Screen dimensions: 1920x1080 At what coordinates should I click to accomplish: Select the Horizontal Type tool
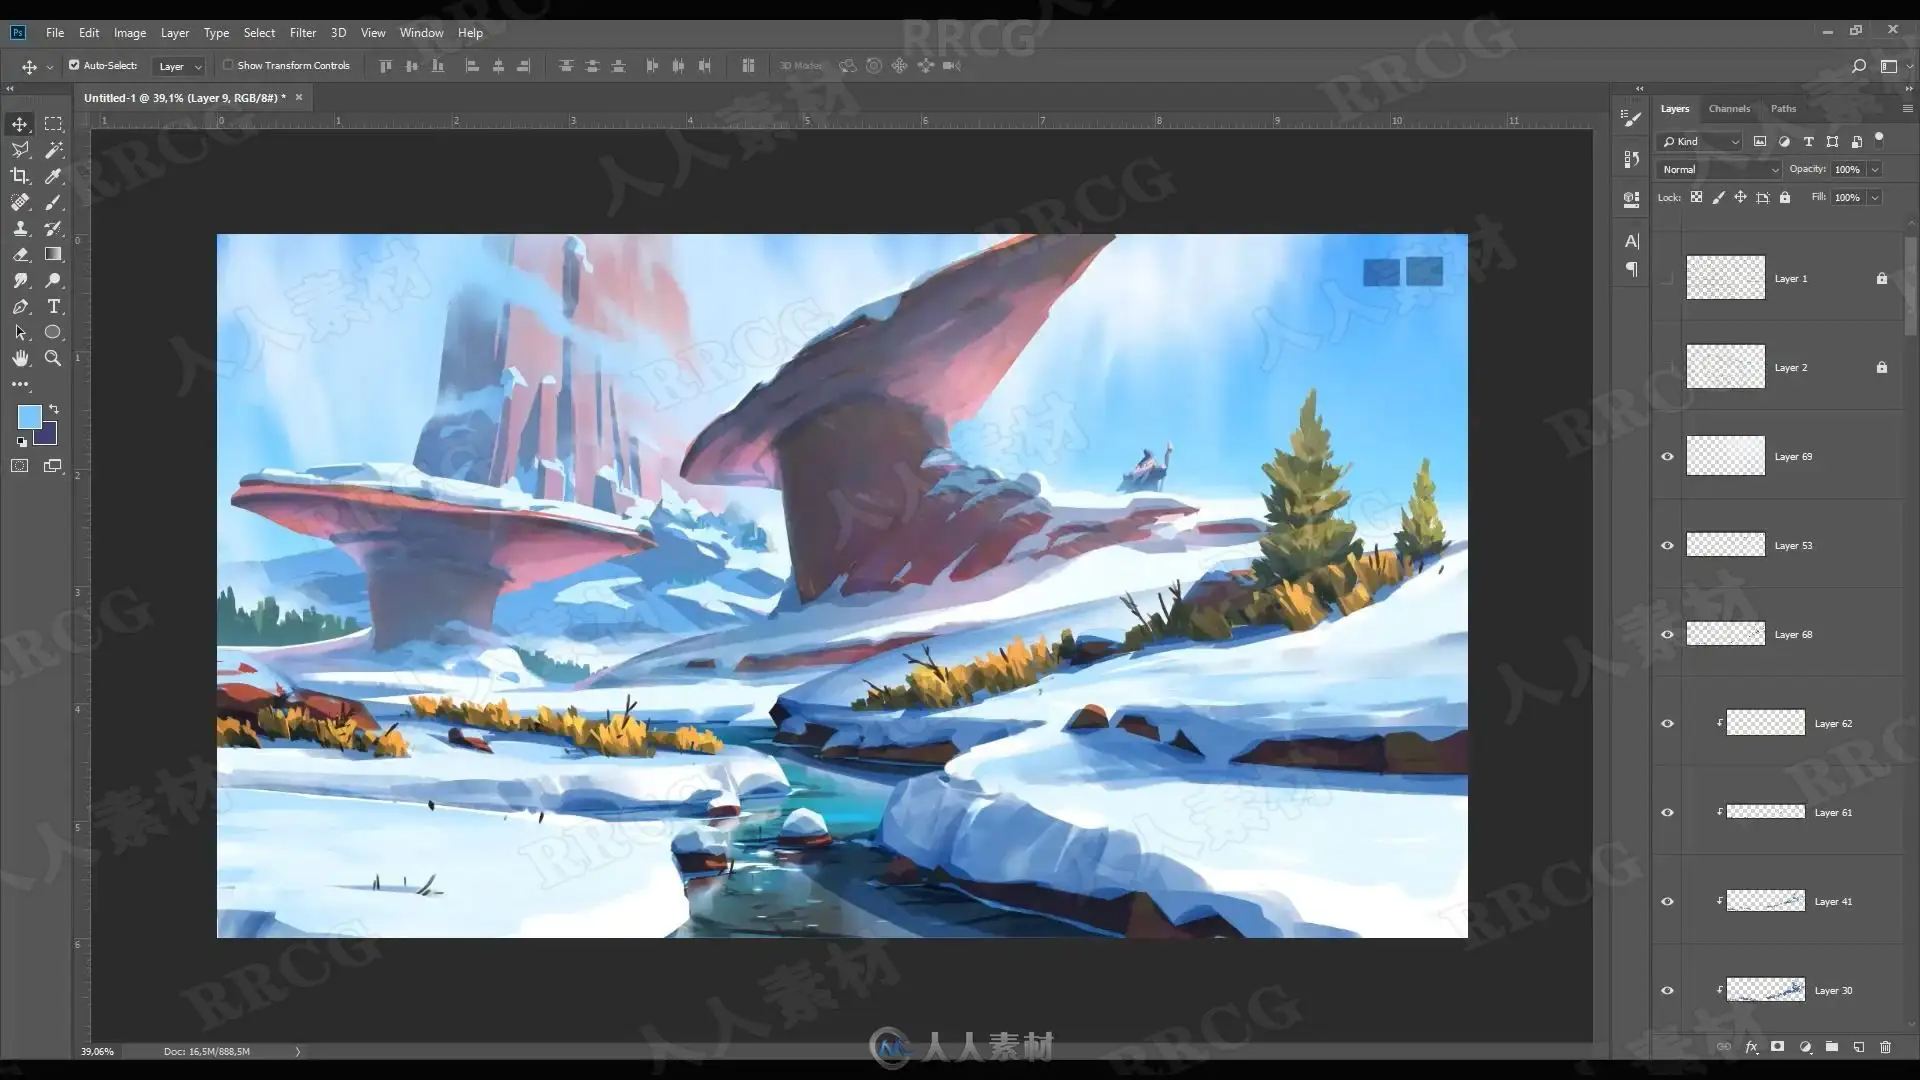tap(53, 306)
